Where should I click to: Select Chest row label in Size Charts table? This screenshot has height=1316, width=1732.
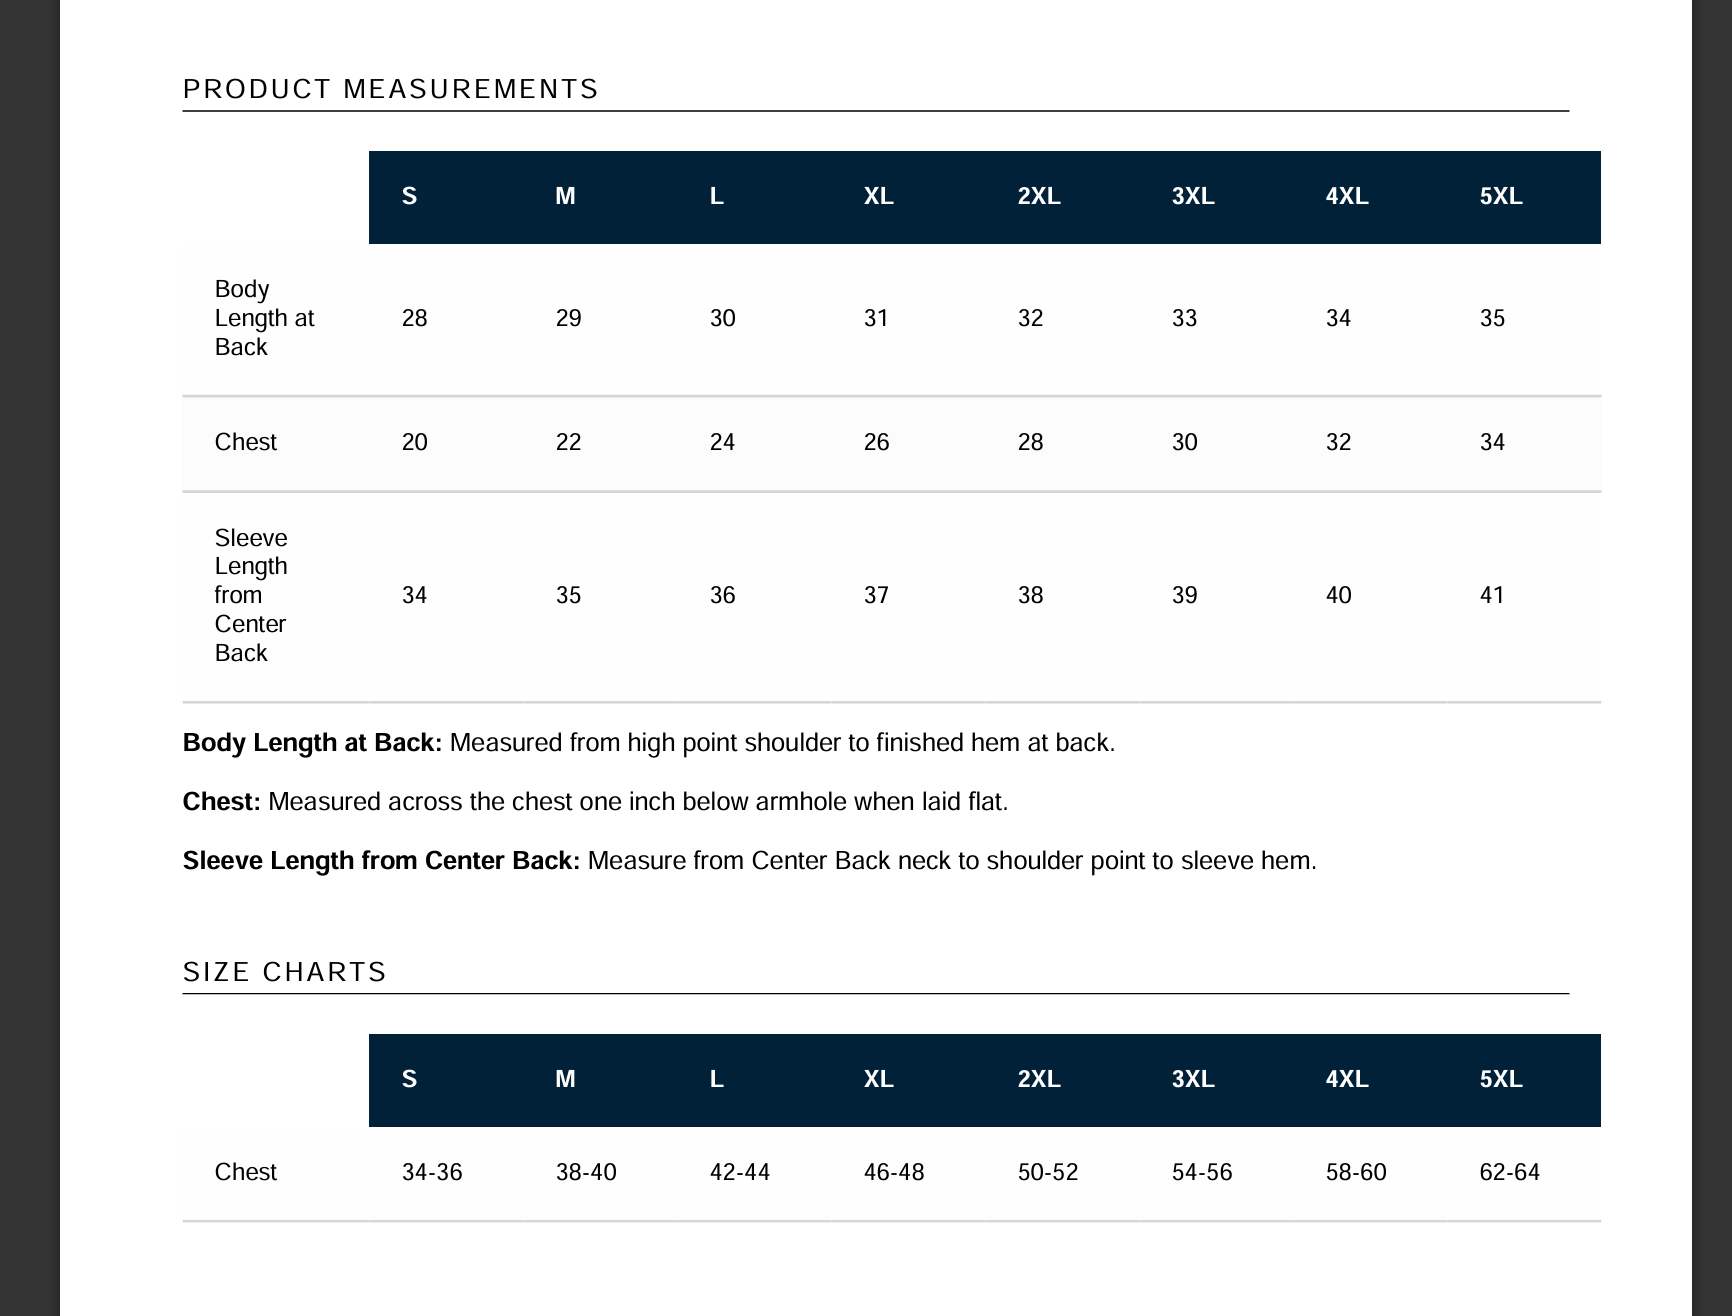245,1172
